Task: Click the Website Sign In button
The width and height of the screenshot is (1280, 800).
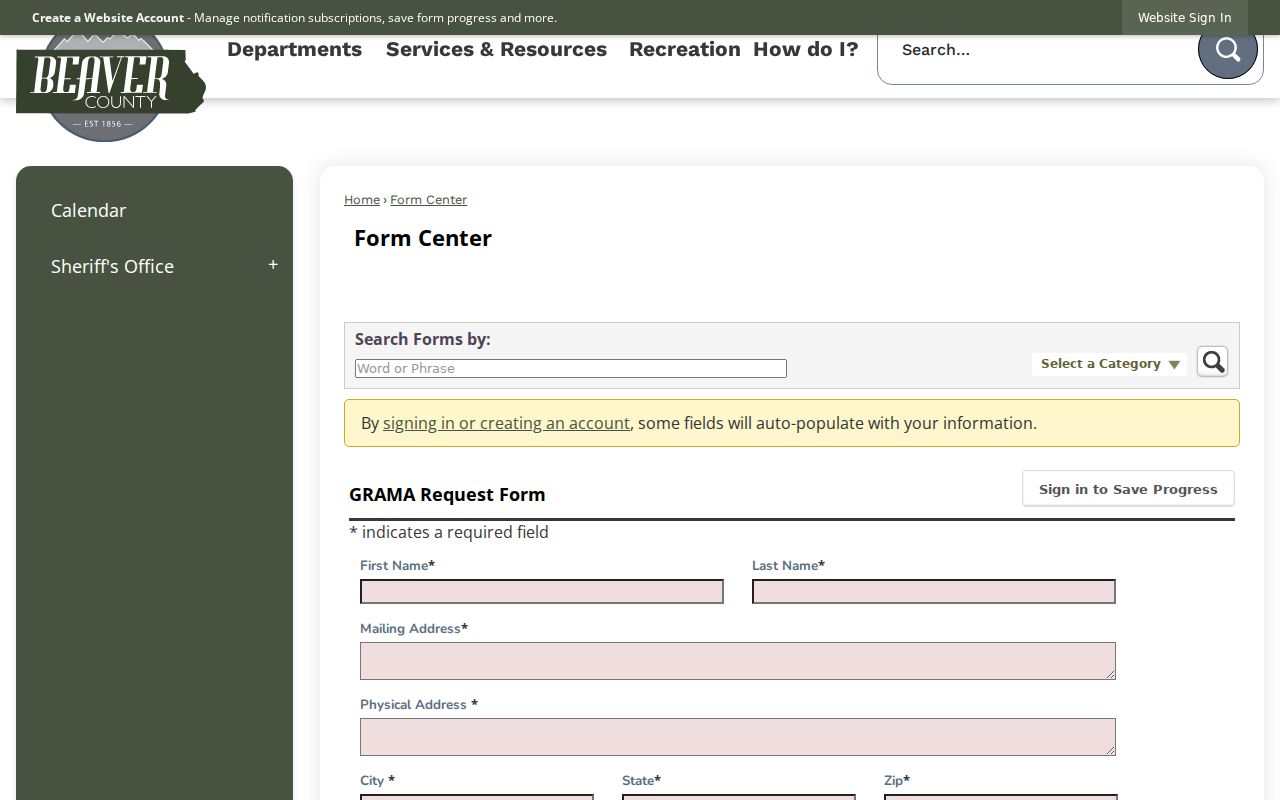Action: point(1184,17)
